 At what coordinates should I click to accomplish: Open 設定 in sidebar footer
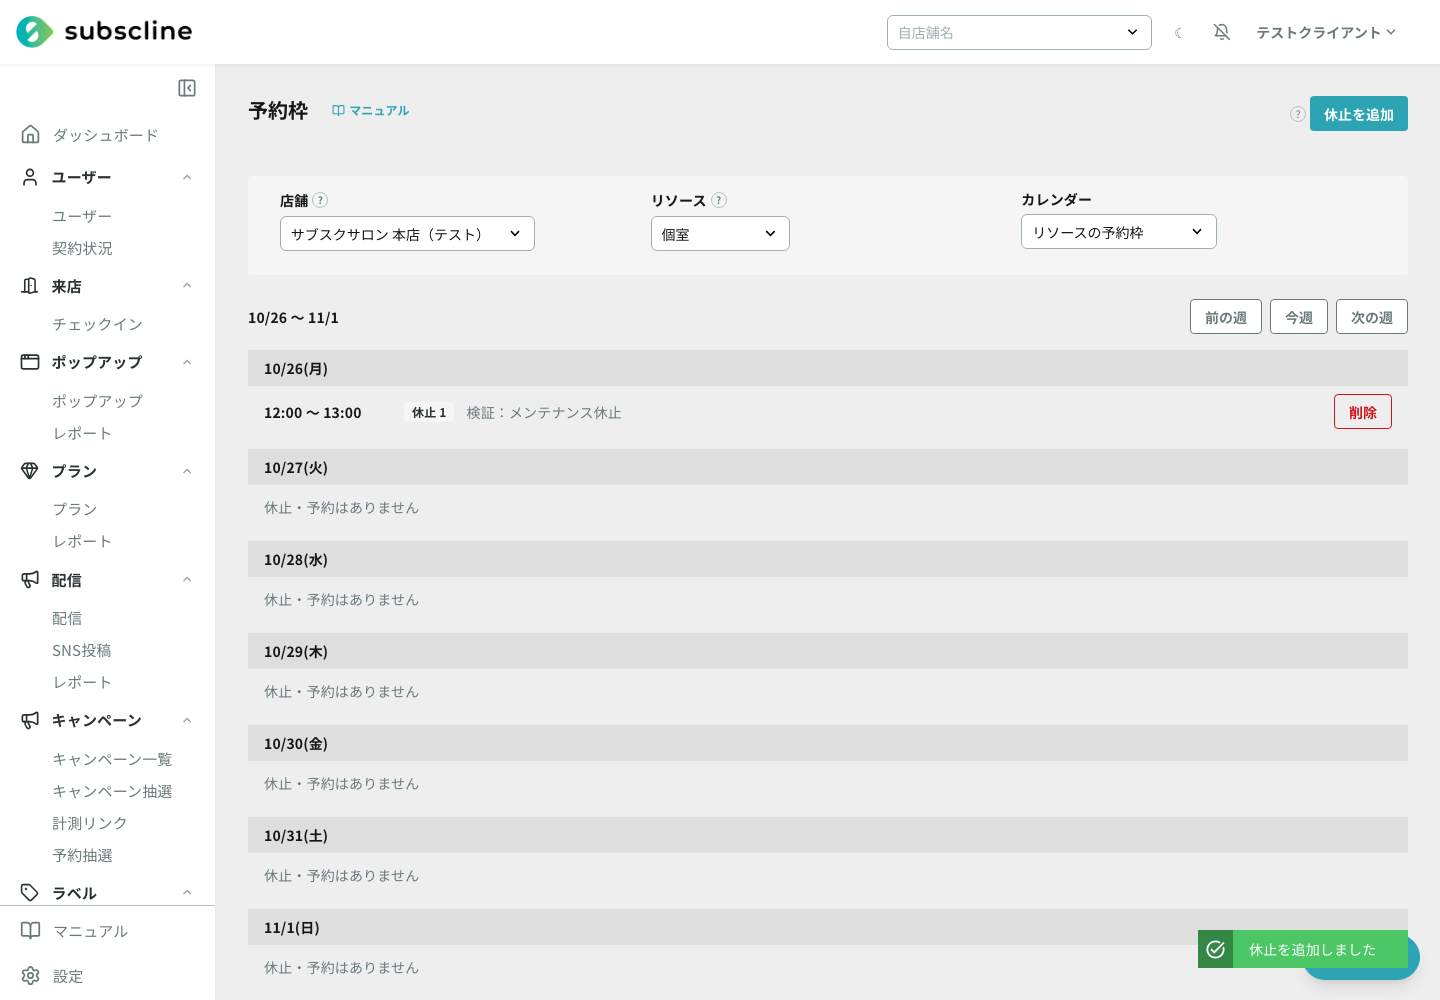click(x=68, y=976)
